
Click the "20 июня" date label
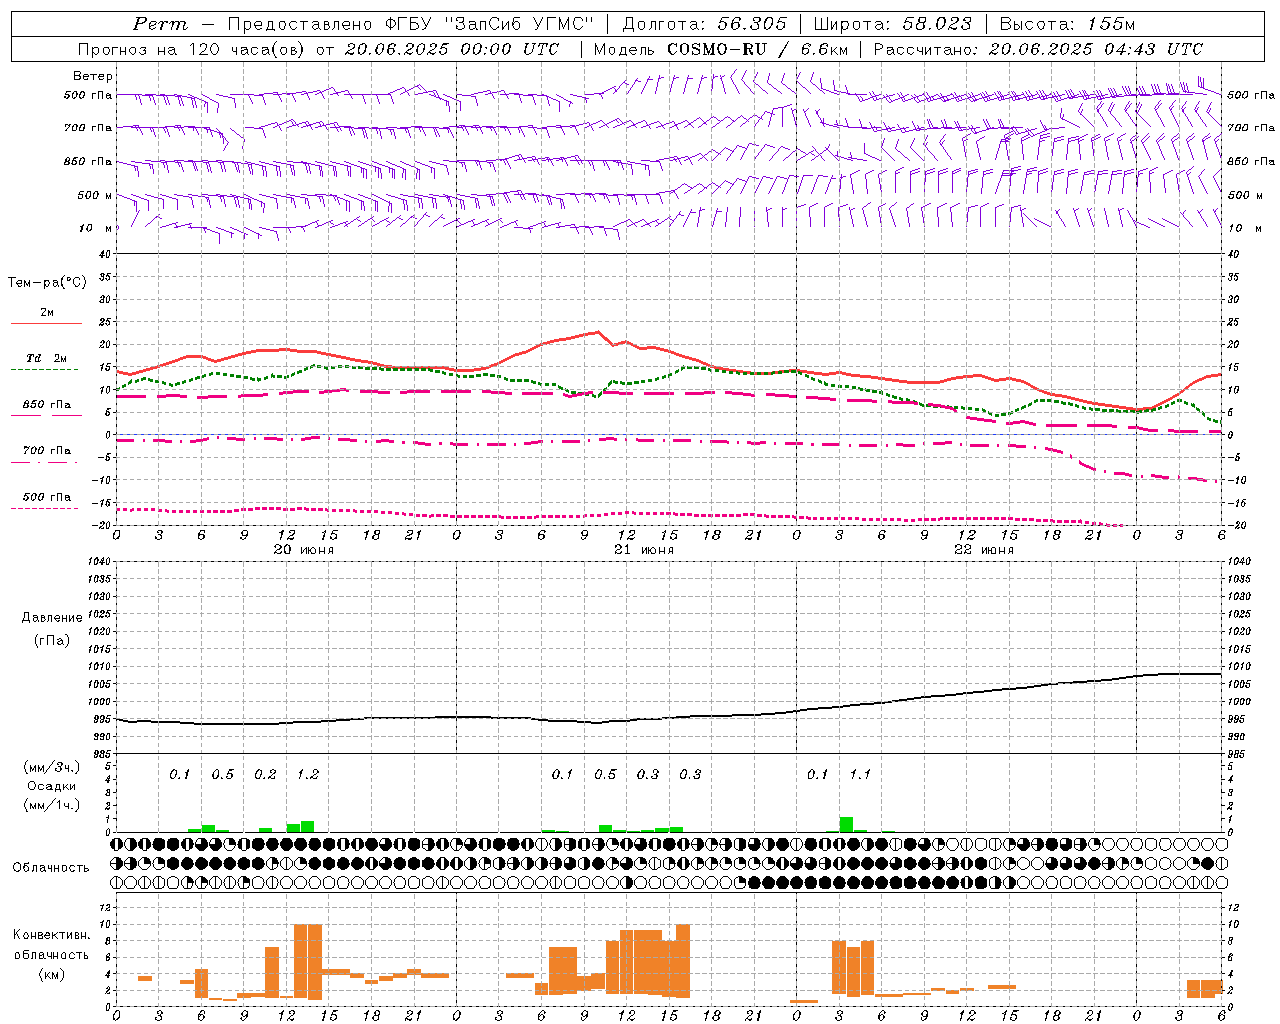(304, 550)
